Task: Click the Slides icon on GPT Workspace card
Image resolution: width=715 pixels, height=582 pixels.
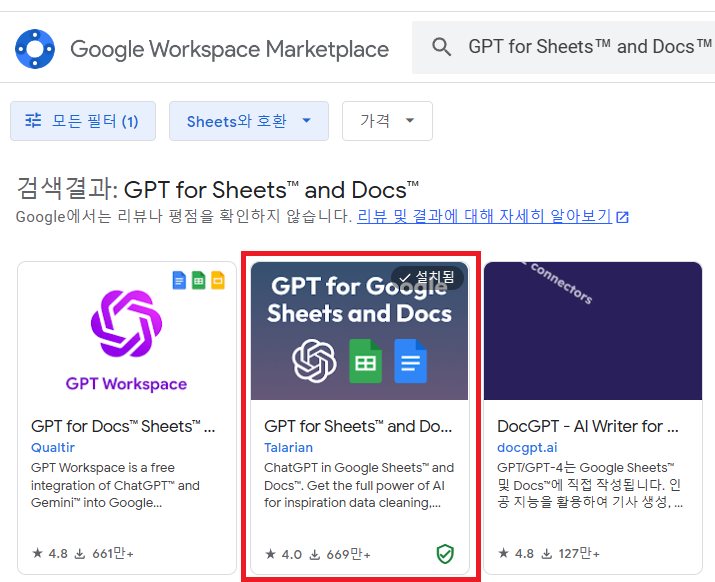Action: [218, 280]
